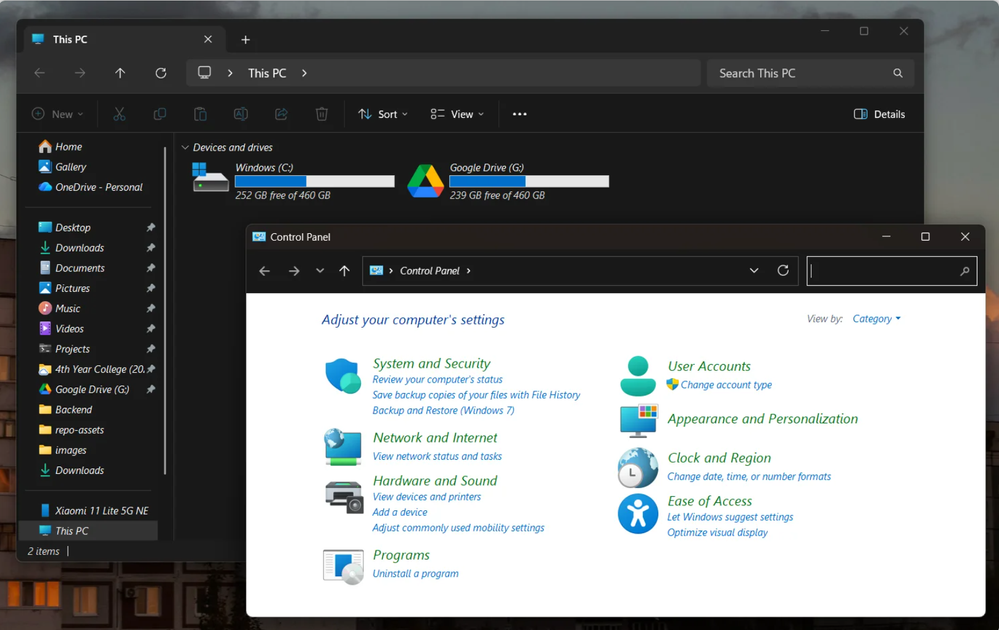This screenshot has width=999, height=630.
Task: Open the Windows (C:) drive icon
Action: 210,178
